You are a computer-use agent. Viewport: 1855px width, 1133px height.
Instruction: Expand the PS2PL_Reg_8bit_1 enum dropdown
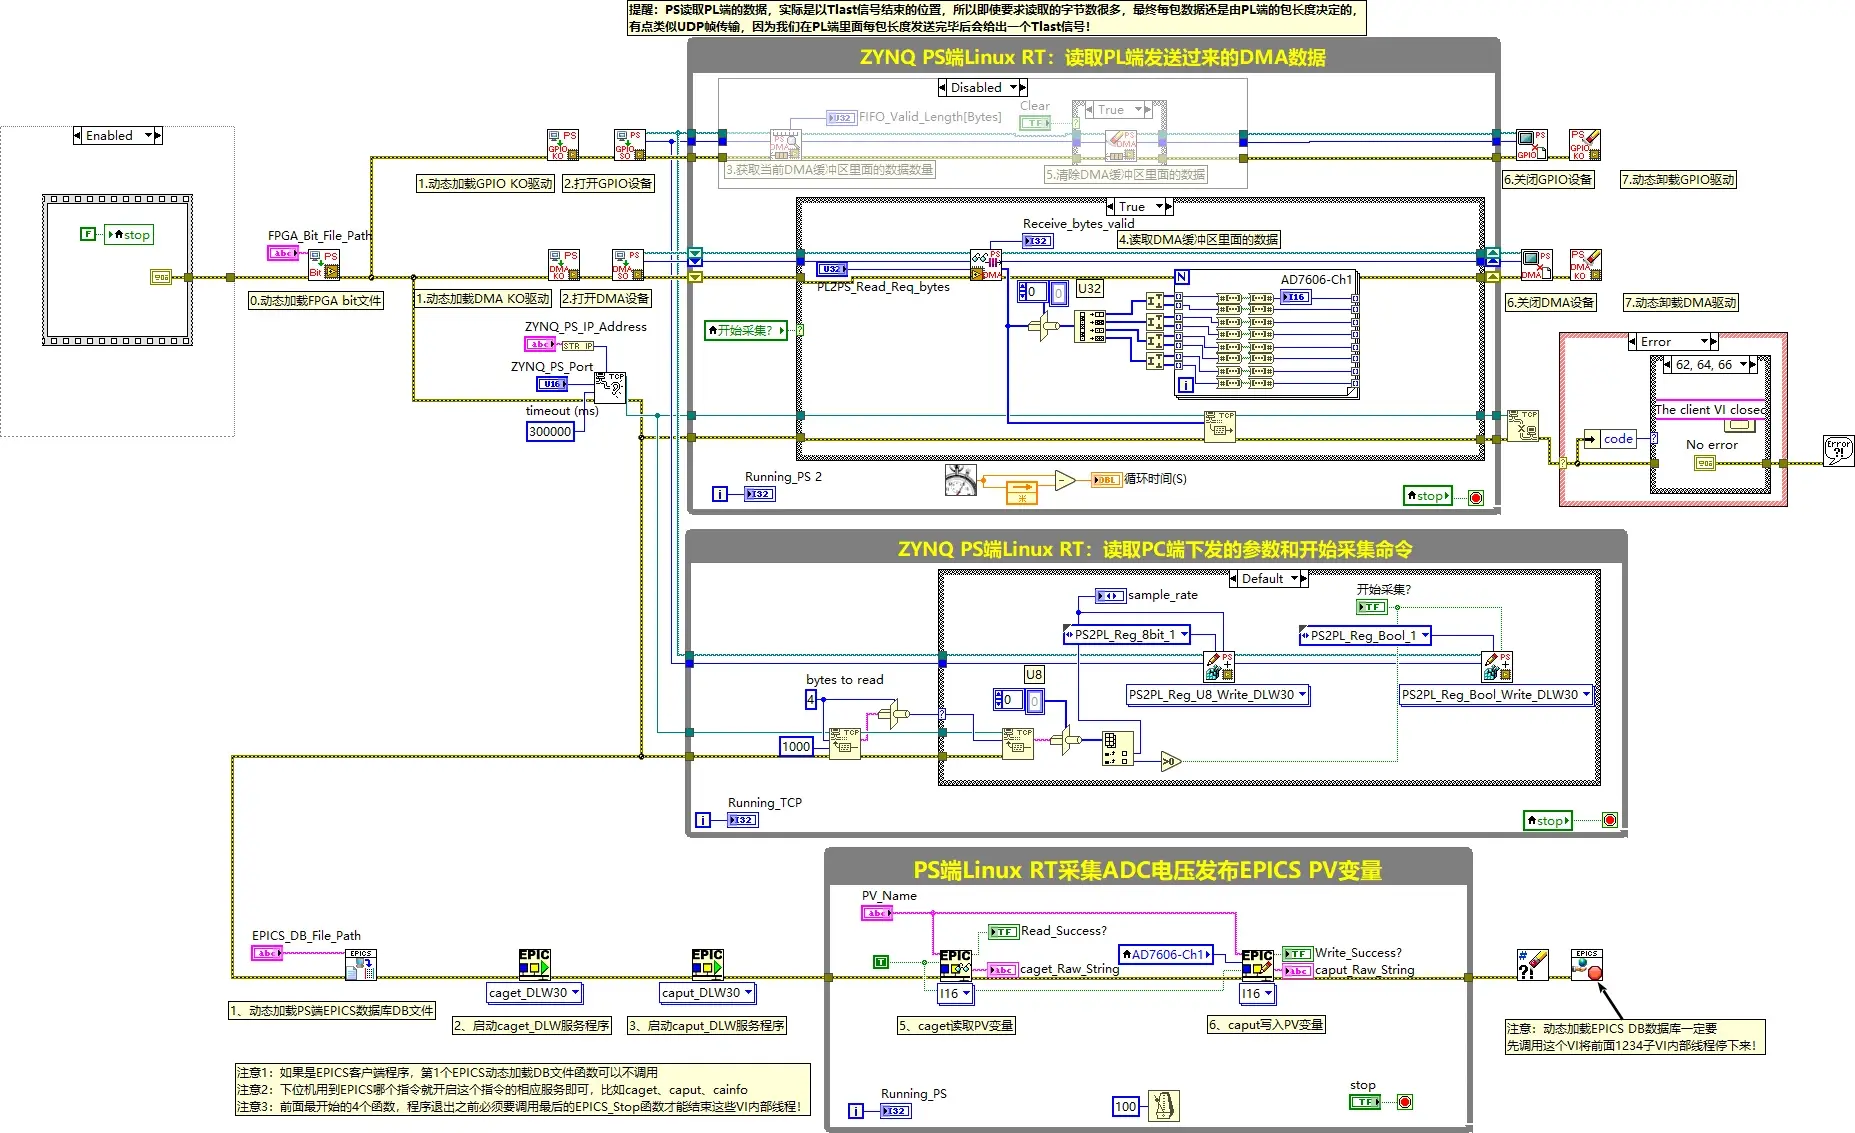coord(1185,635)
